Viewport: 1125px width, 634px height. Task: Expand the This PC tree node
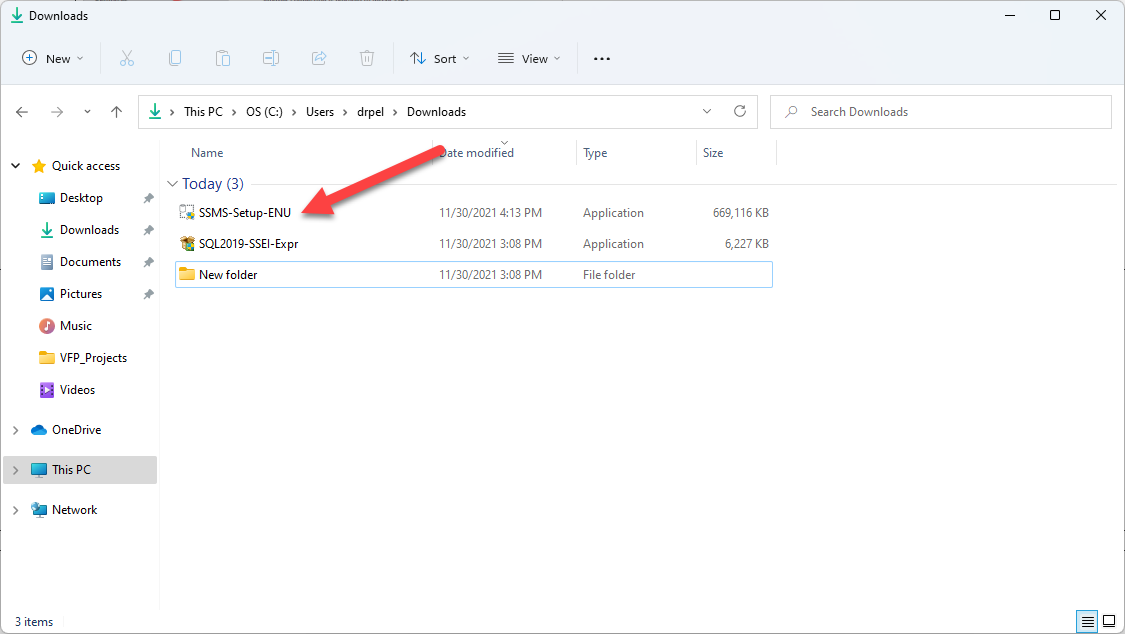tap(15, 470)
